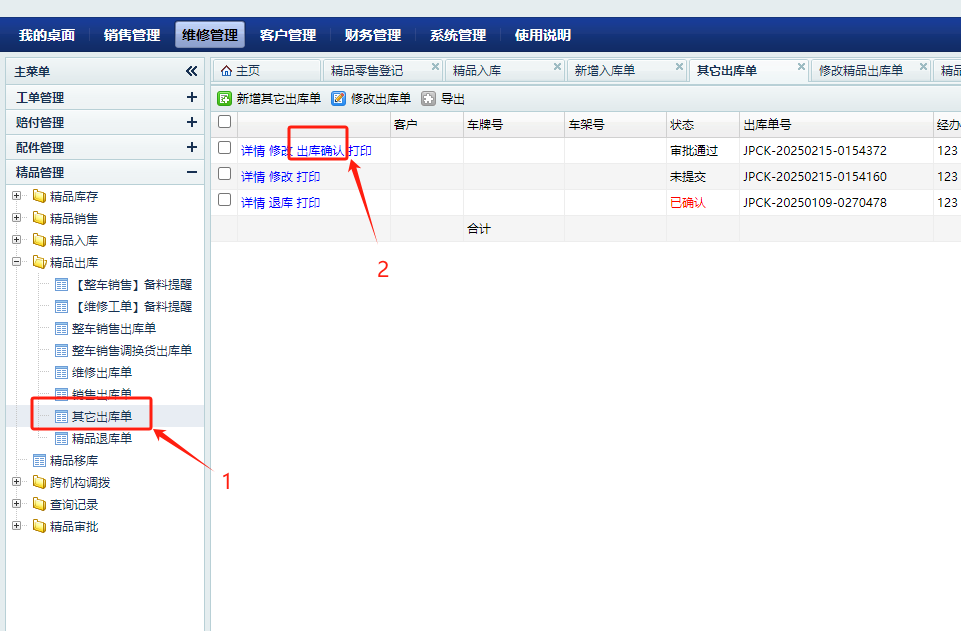Click 退库 link in third row

pyautogui.click(x=280, y=203)
